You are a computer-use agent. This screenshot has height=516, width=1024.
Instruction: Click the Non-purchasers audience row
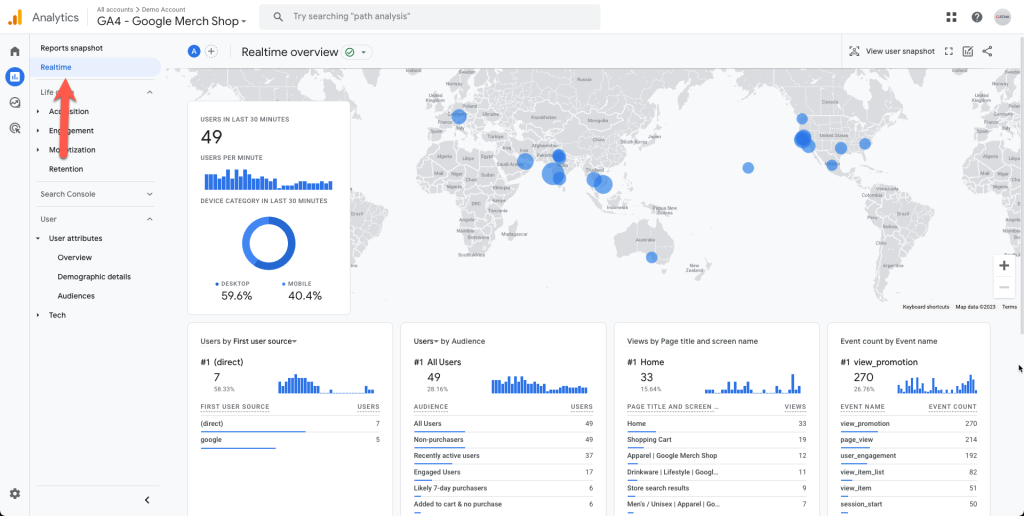click(503, 440)
